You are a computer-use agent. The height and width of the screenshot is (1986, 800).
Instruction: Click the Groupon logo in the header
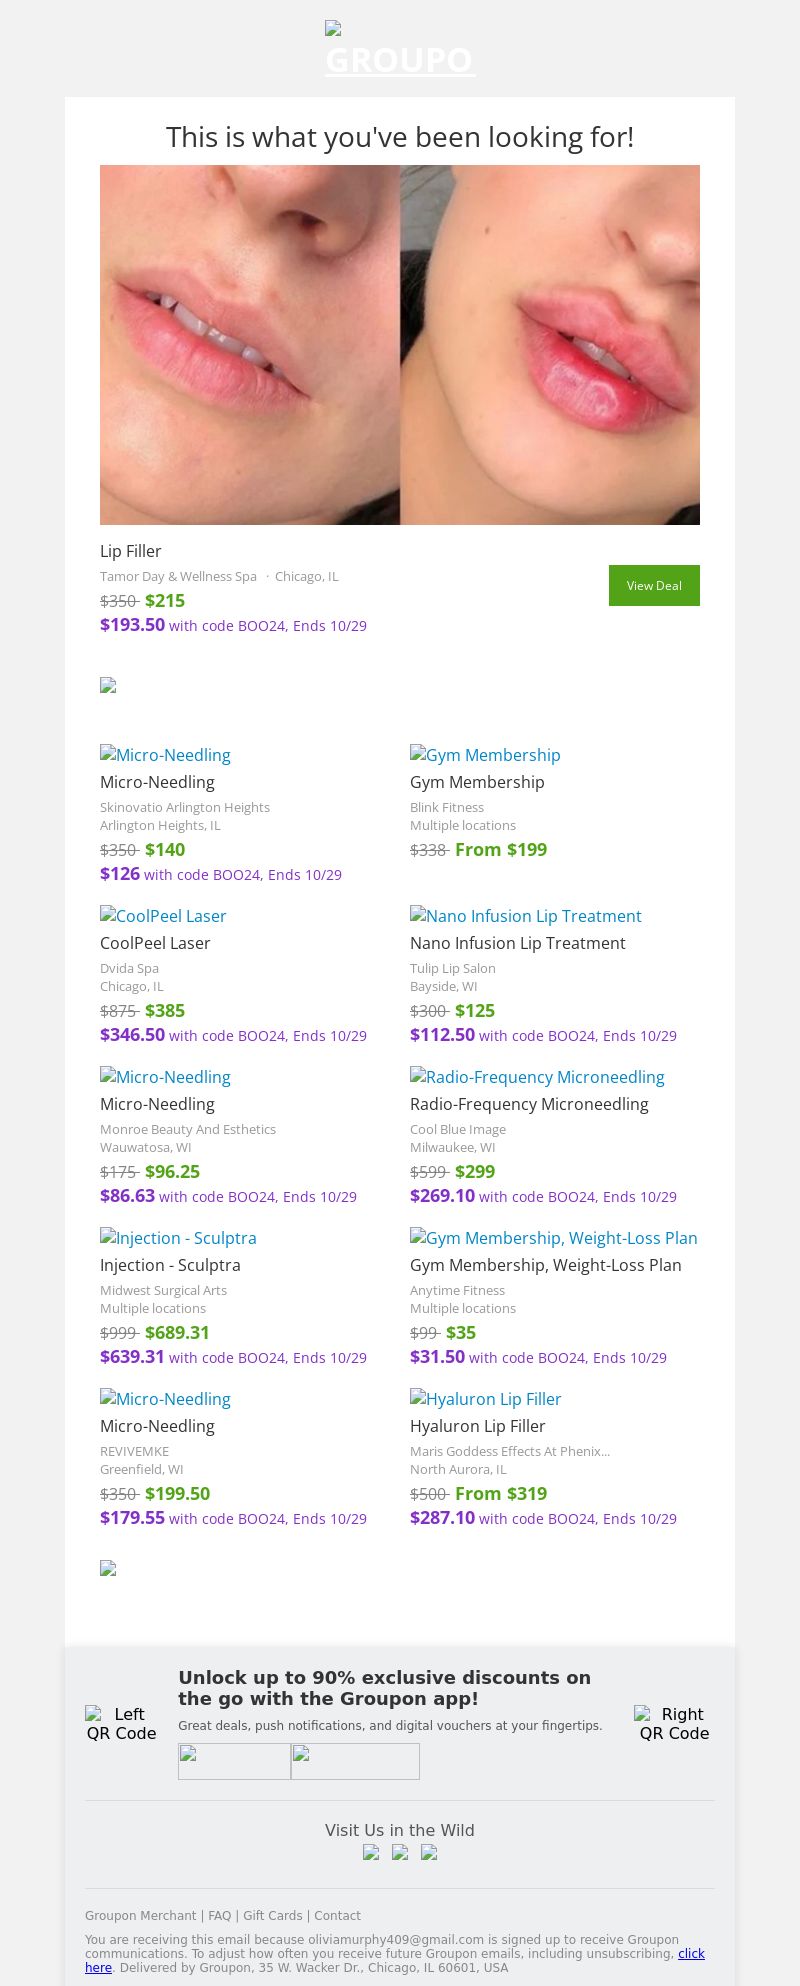click(x=400, y=50)
